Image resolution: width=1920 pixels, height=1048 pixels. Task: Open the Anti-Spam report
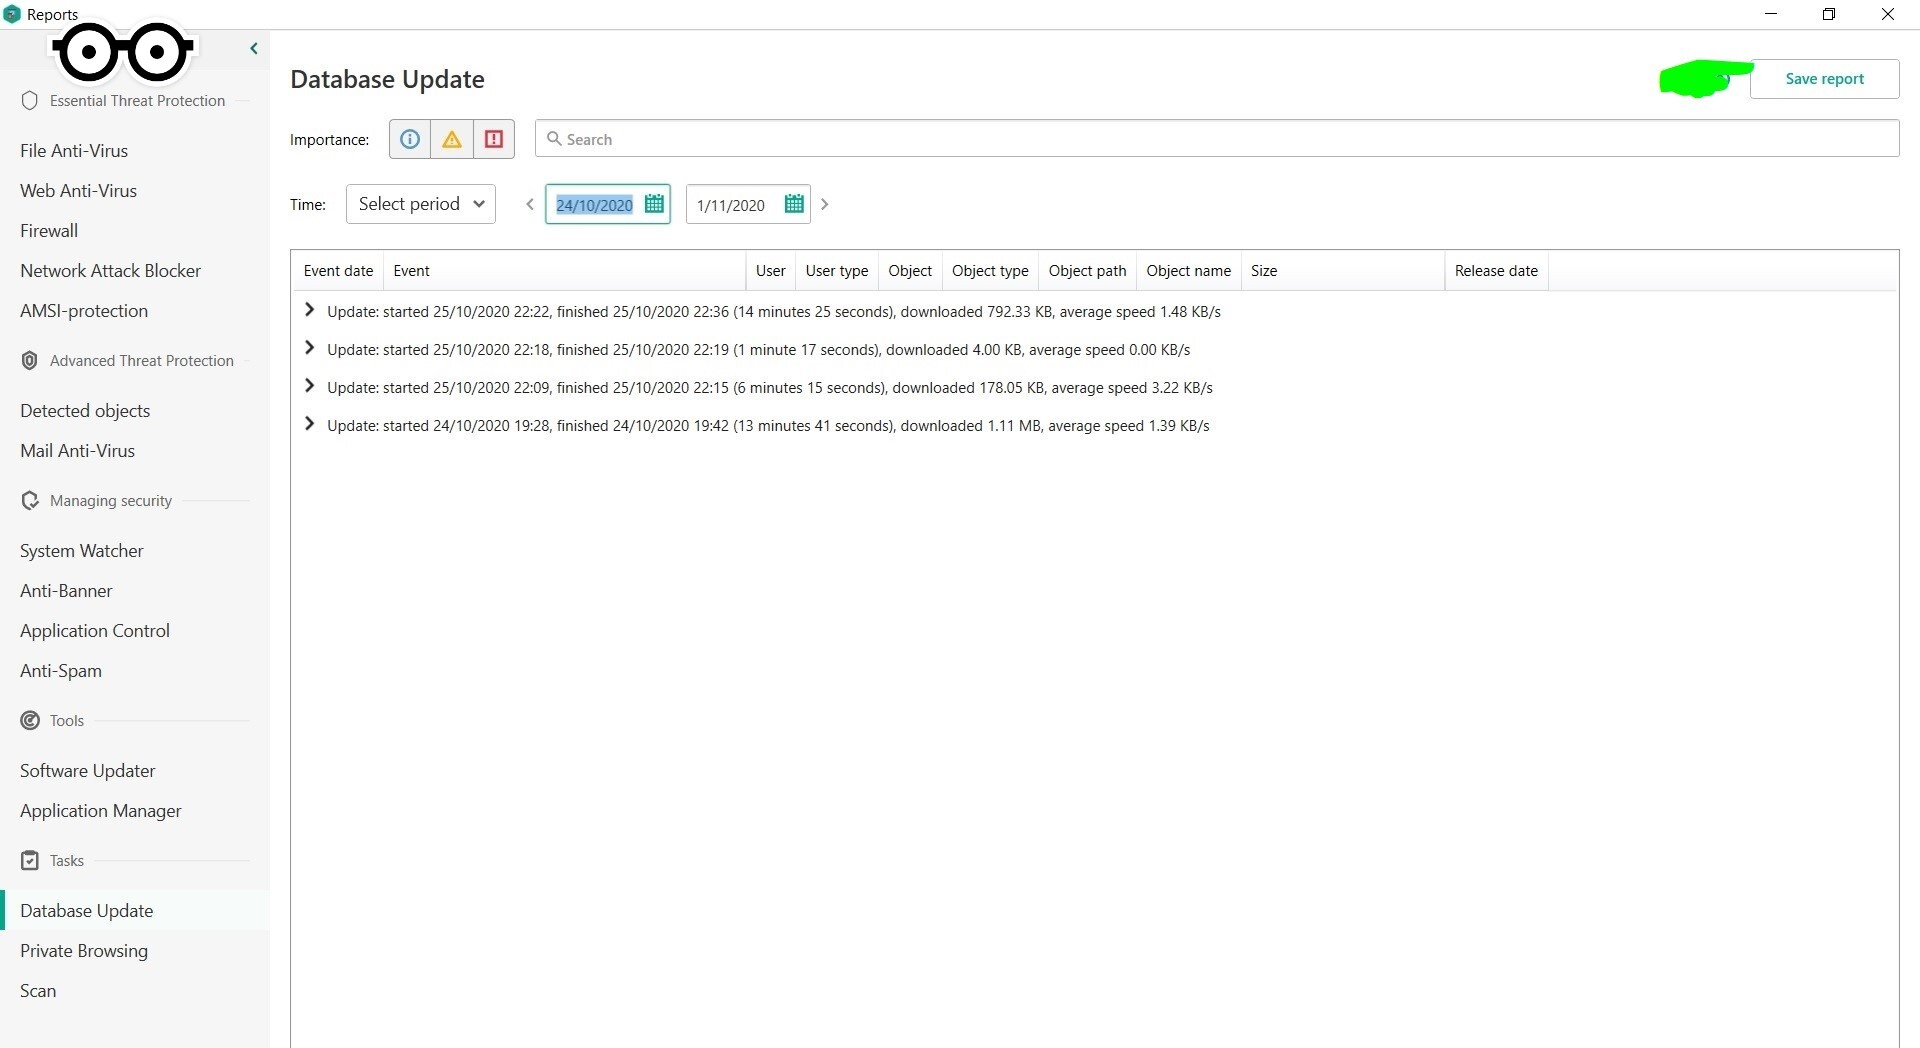(61, 671)
